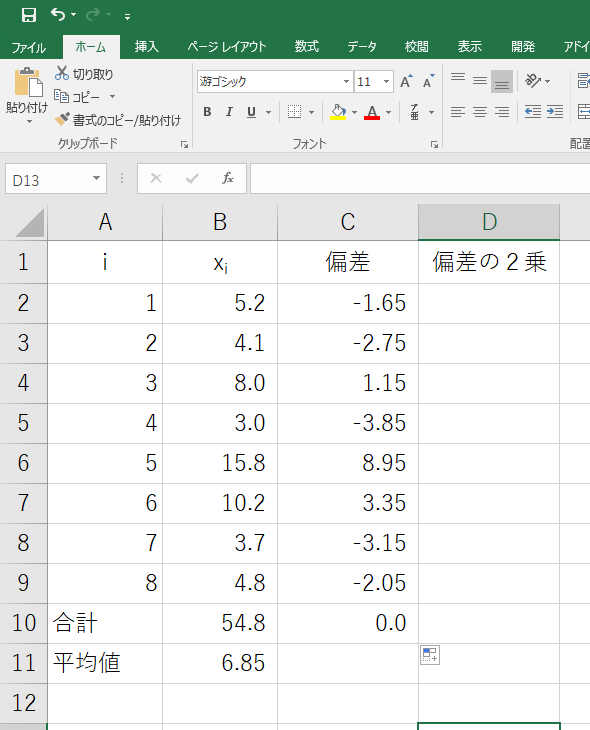The image size is (590, 730).
Task: Click the text orientation icon
Action: pos(533,81)
